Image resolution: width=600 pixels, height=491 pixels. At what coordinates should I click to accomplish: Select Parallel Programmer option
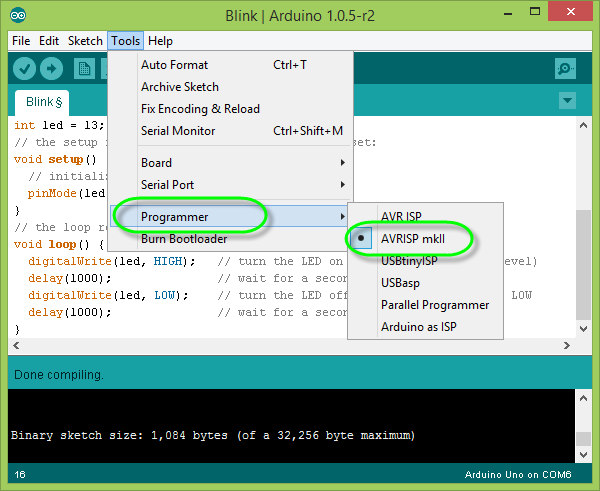(x=425, y=305)
